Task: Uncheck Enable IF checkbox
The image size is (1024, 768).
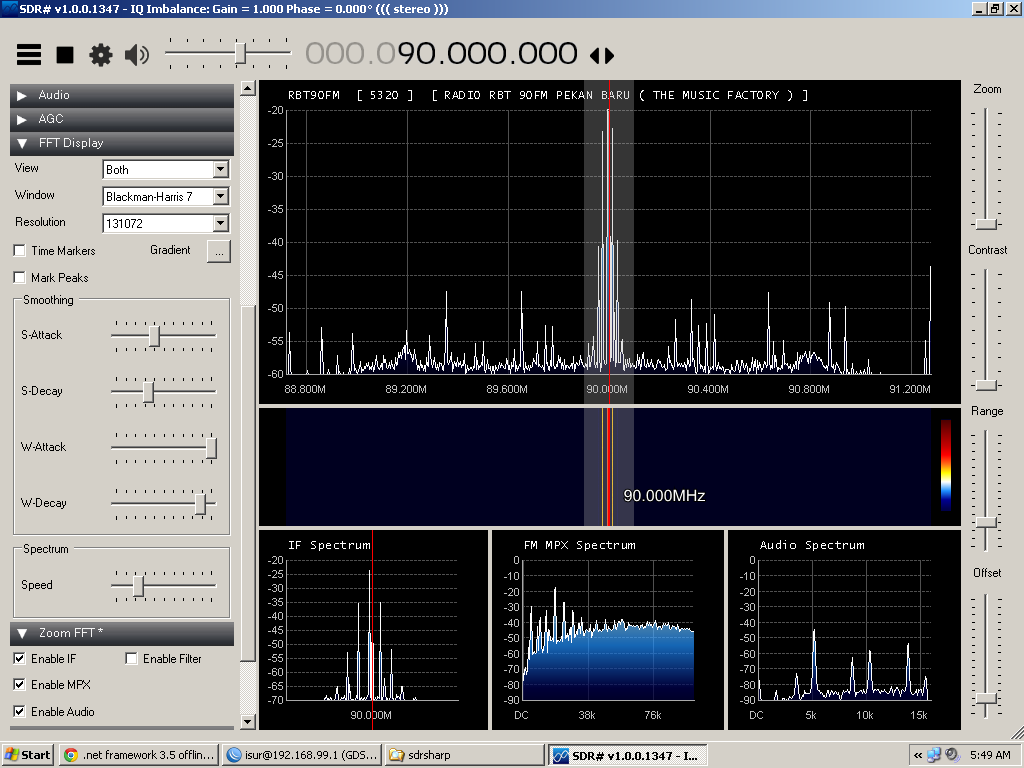Action: pyautogui.click(x=20, y=658)
